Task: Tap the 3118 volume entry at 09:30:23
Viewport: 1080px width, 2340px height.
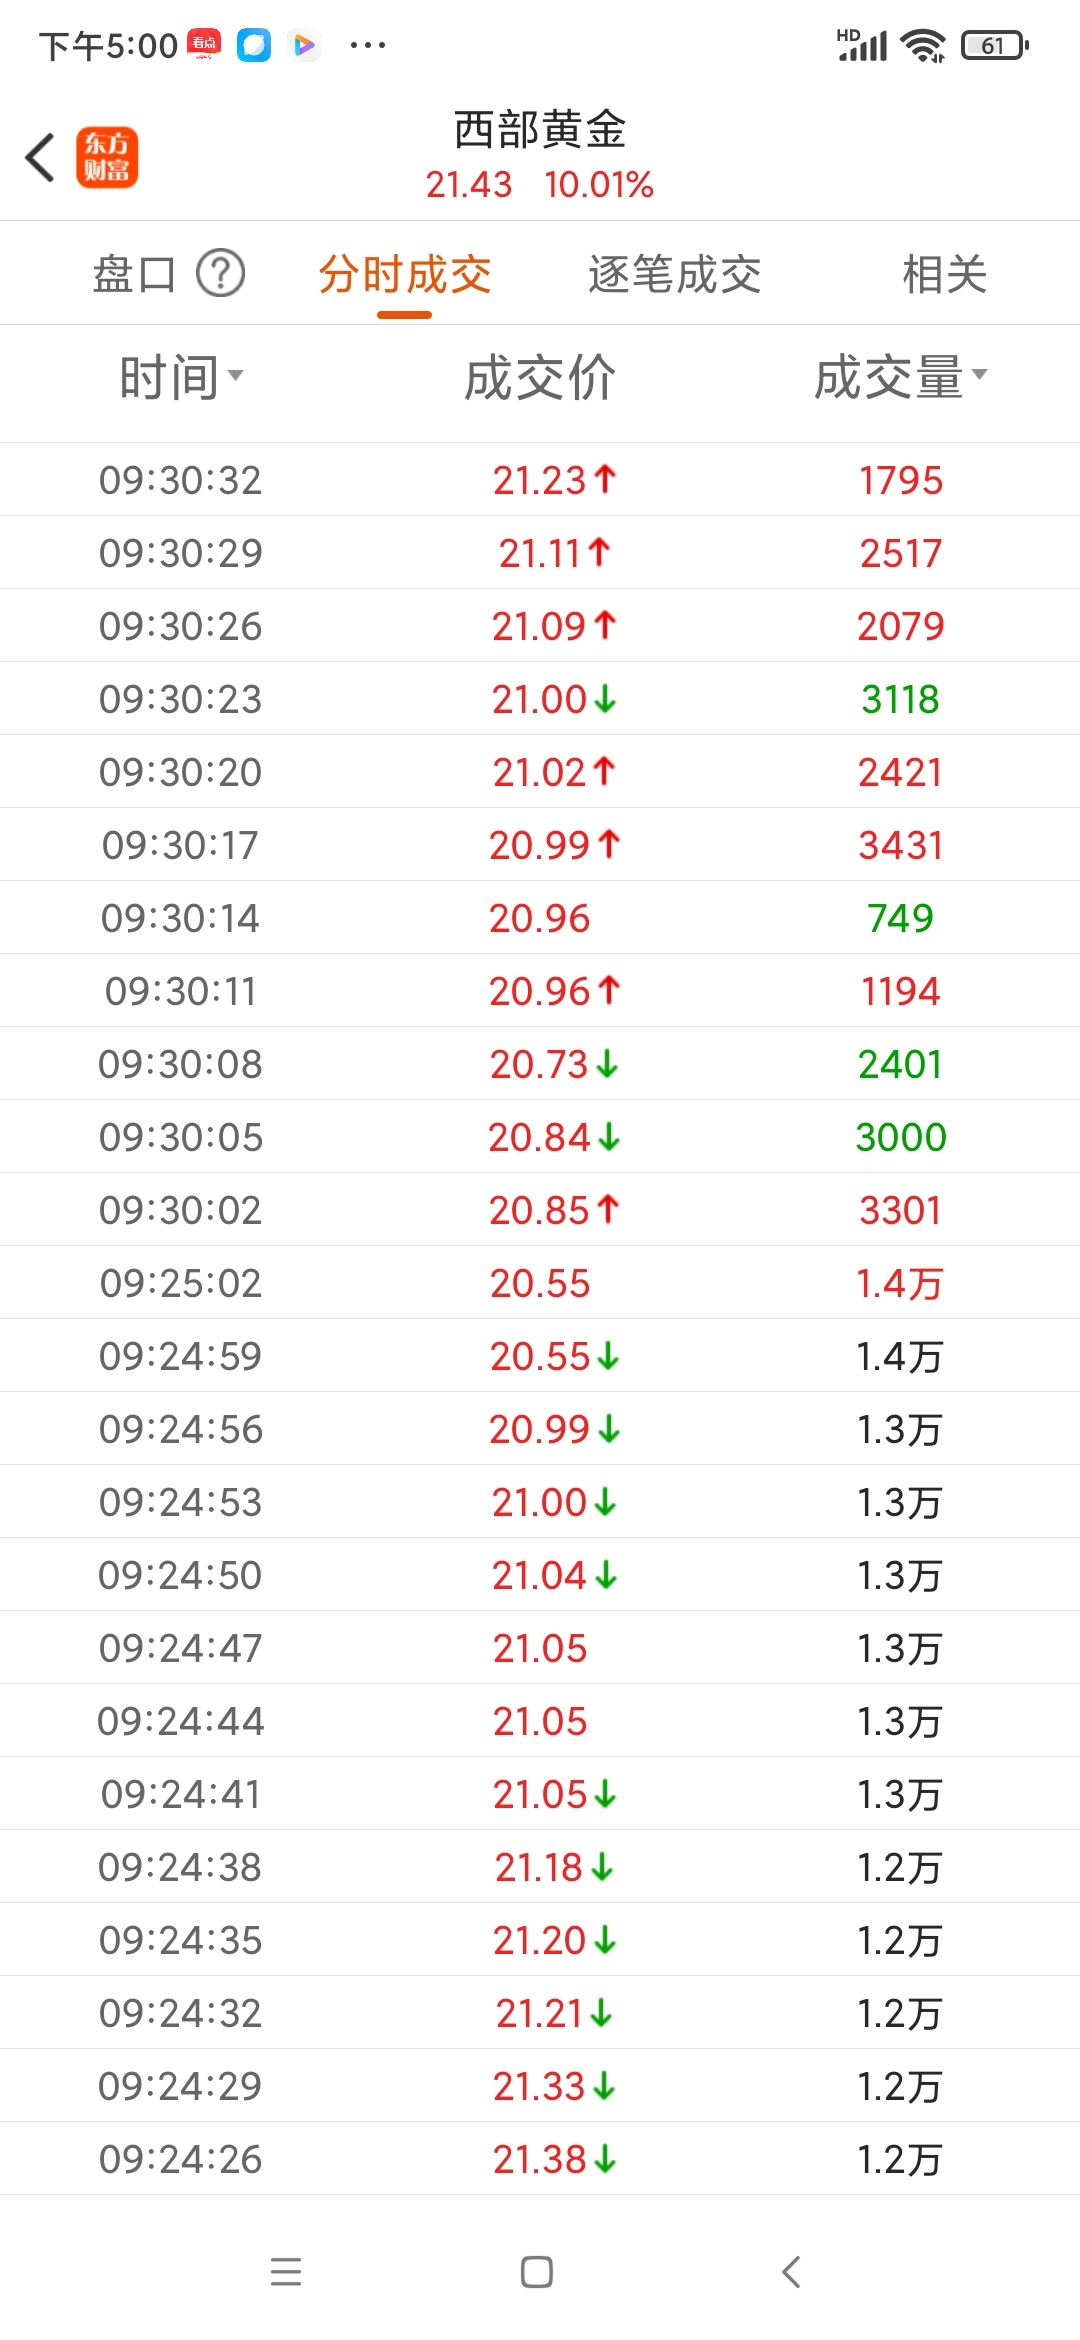Action: tap(900, 699)
